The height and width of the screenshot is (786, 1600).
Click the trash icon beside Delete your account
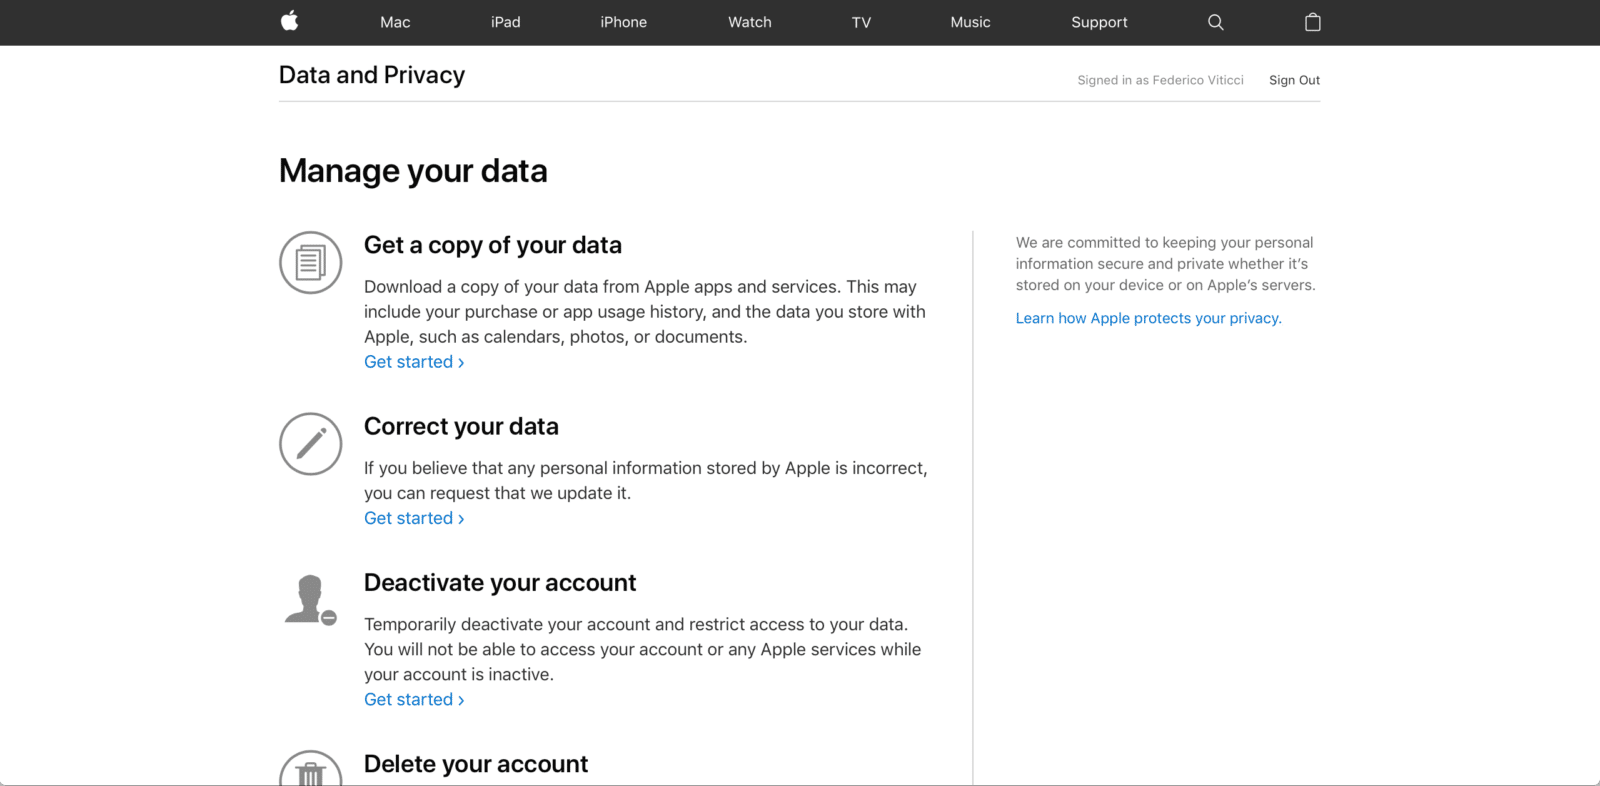pos(310,770)
